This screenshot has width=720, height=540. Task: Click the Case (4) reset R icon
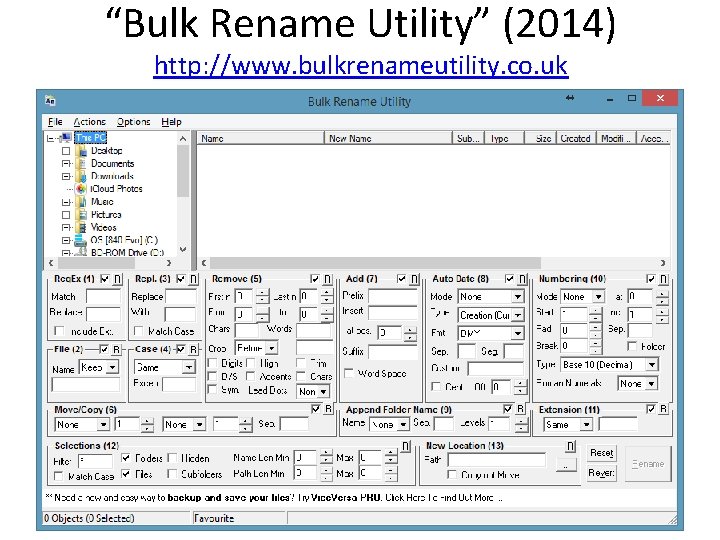coord(194,349)
